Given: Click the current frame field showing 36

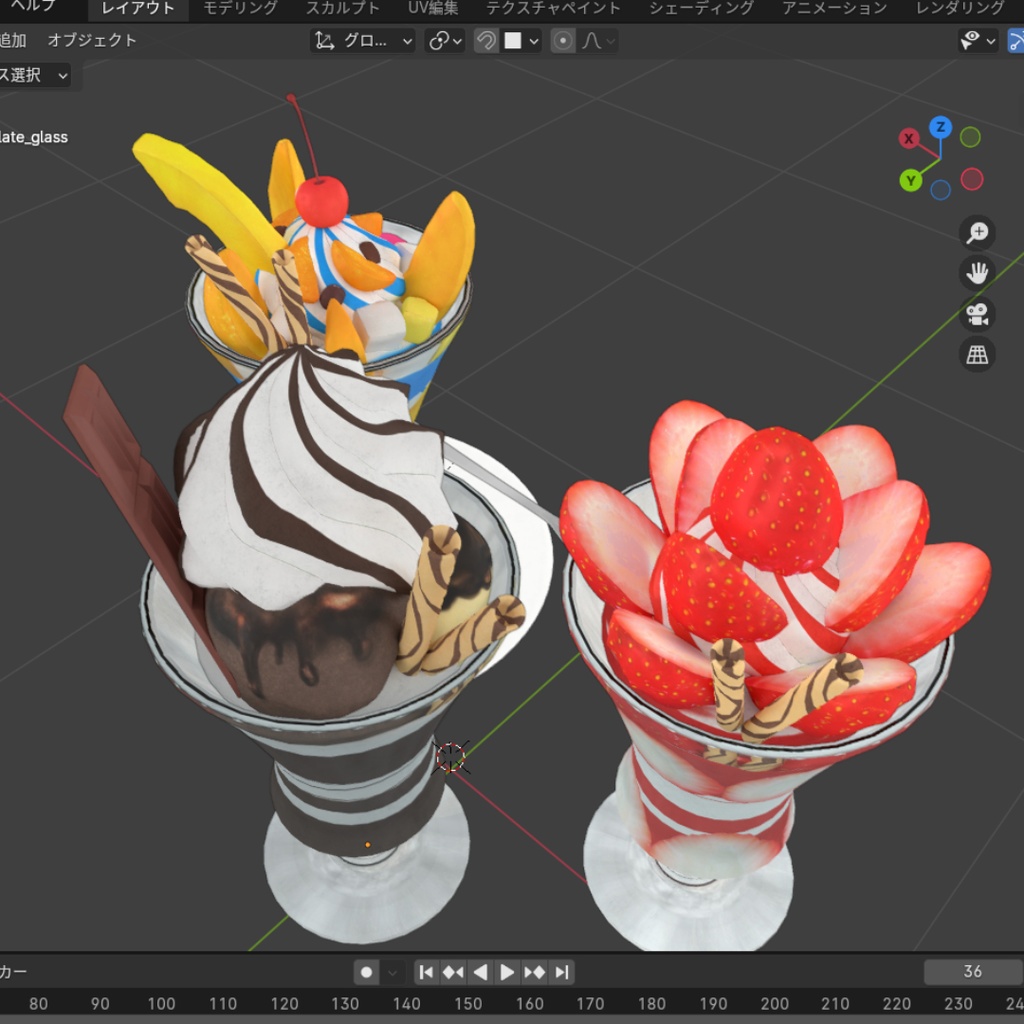Looking at the screenshot, I should (x=970, y=971).
